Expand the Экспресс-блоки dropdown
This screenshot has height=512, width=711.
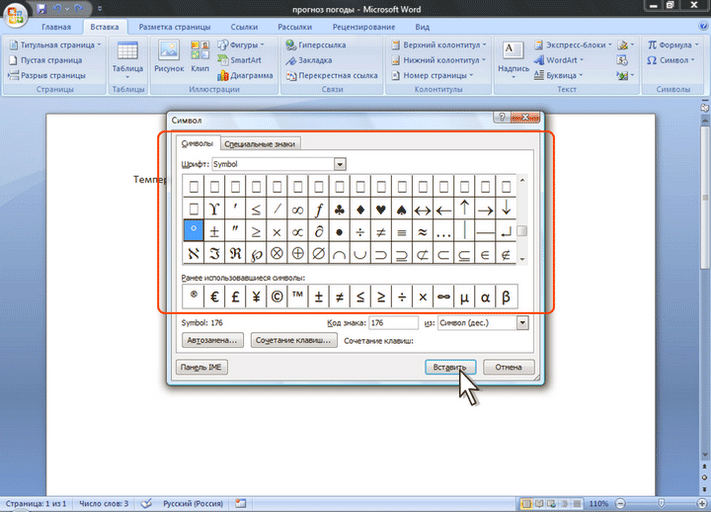(x=610, y=45)
